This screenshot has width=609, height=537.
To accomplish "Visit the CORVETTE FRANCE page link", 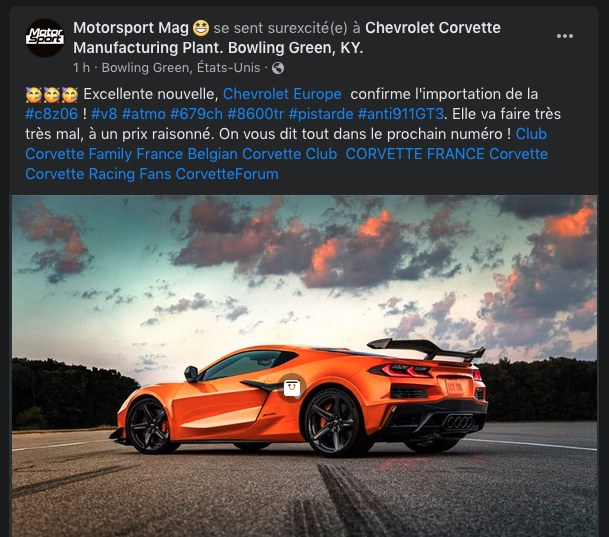I will click(x=415, y=154).
